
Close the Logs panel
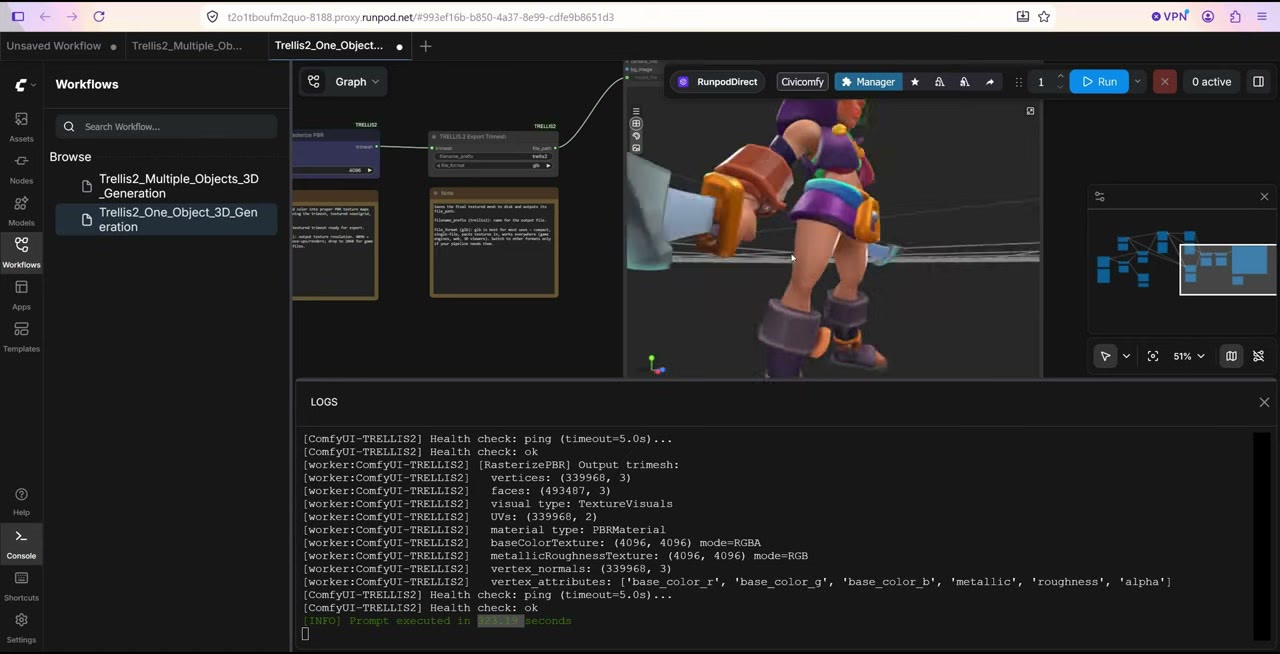pyautogui.click(x=1264, y=402)
